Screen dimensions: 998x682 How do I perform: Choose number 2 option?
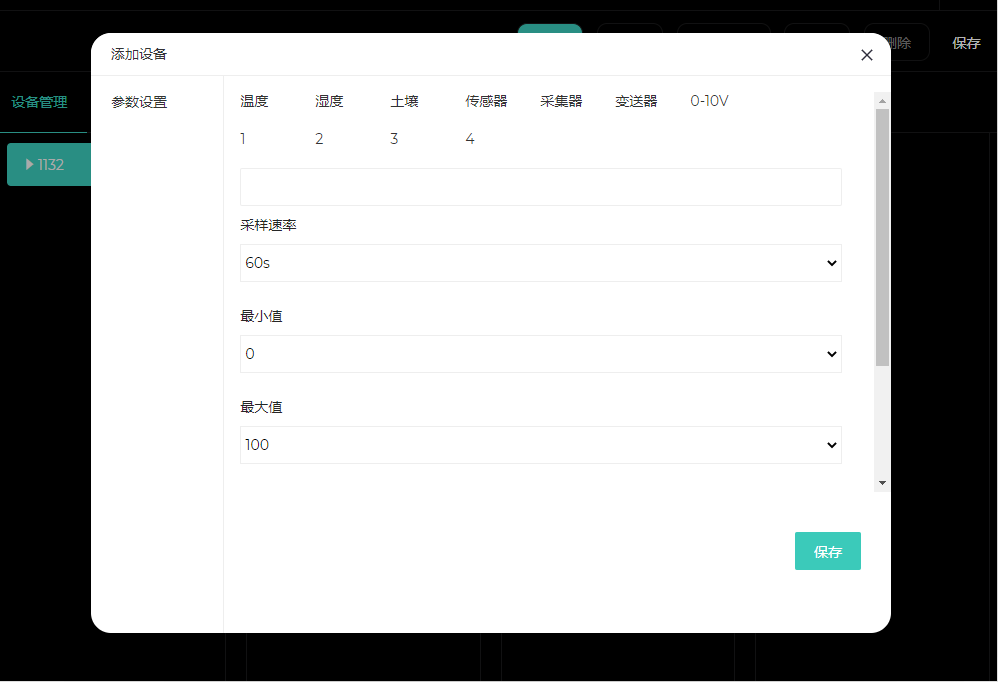click(319, 139)
